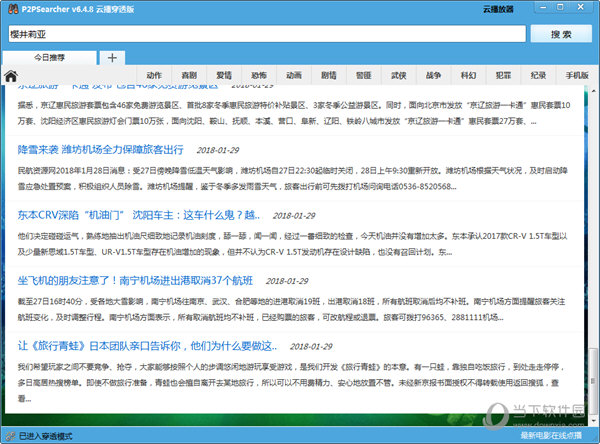Minimize the P2PSearcher window
The height and width of the screenshot is (444, 600).
(543, 7)
